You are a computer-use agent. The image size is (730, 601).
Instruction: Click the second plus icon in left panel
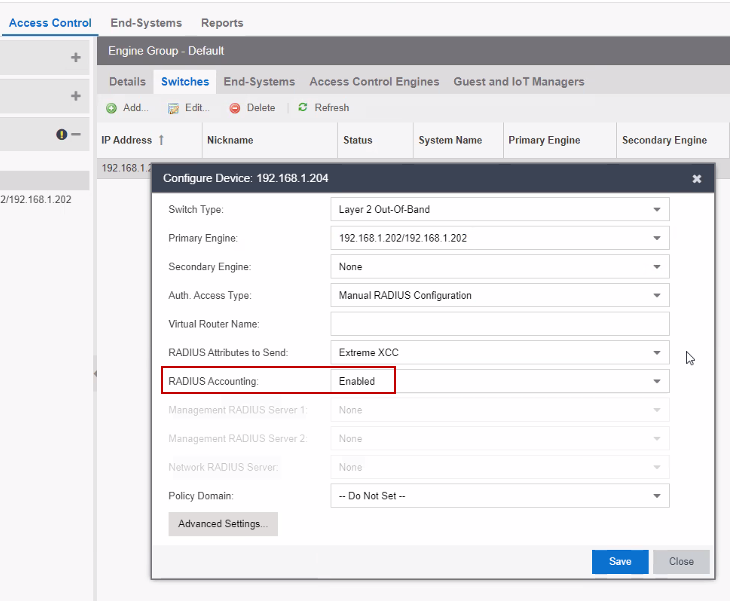pyautogui.click(x=75, y=96)
